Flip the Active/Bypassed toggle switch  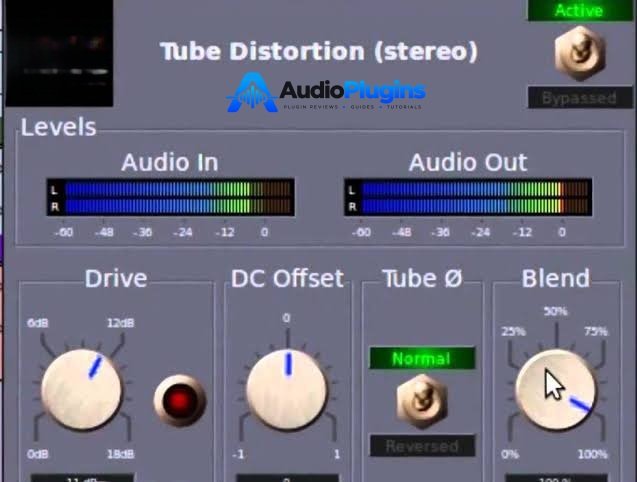tap(580, 53)
